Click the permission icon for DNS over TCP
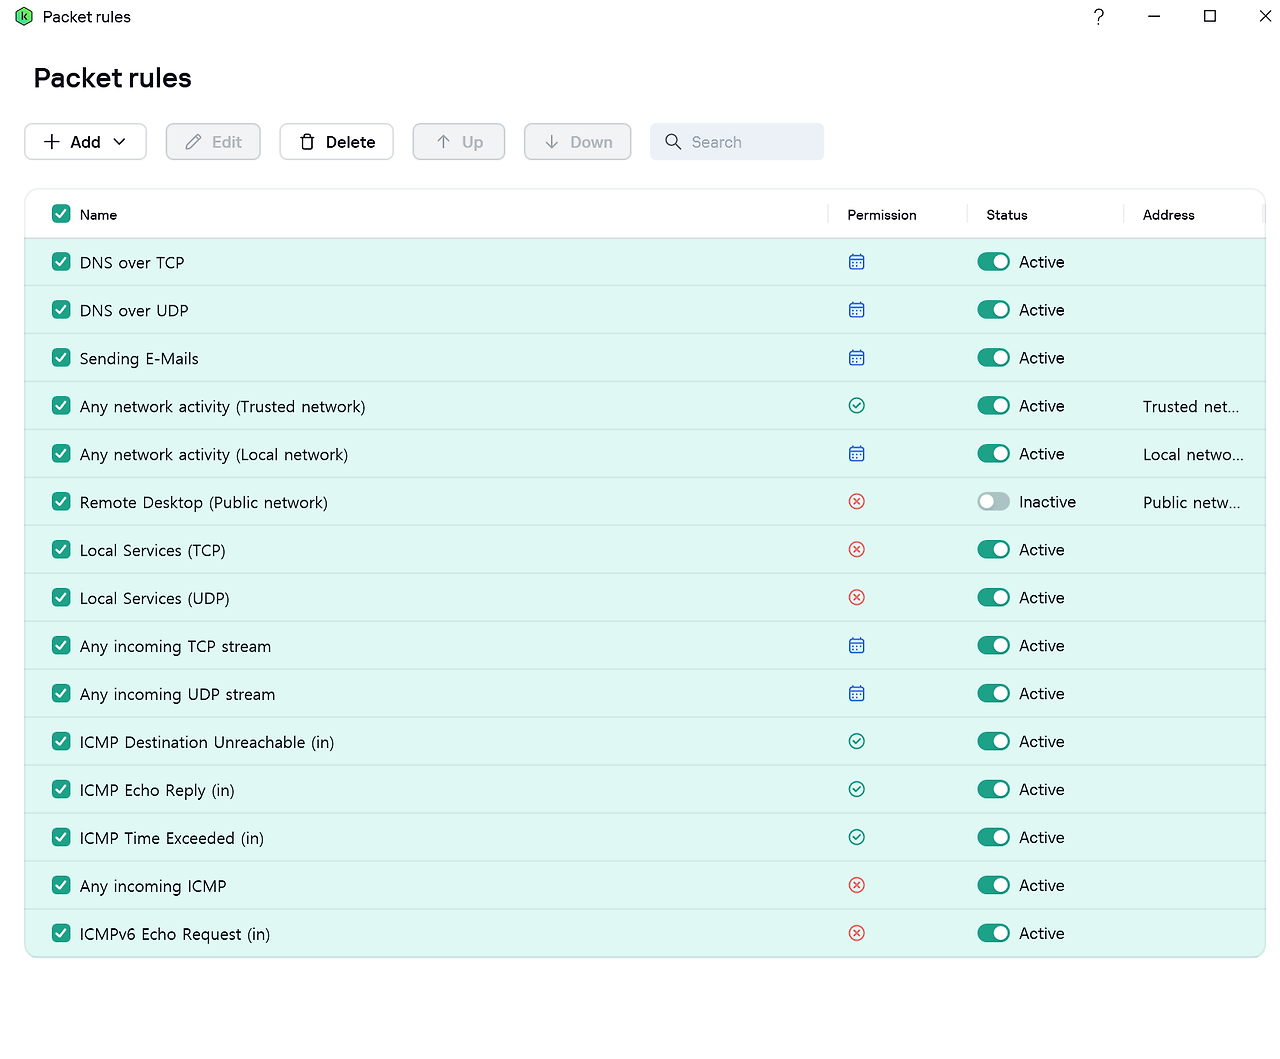1280x1059 pixels. [856, 262]
